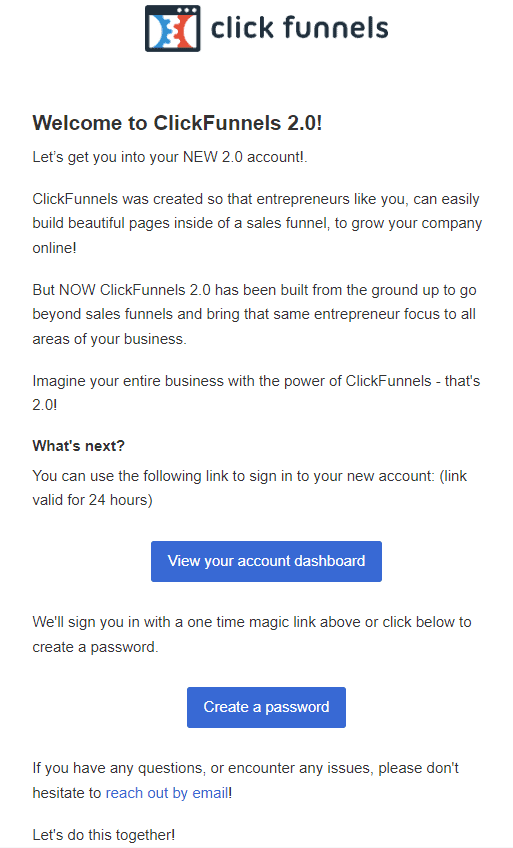Click the closing line "Let's do this together!"

[104, 834]
